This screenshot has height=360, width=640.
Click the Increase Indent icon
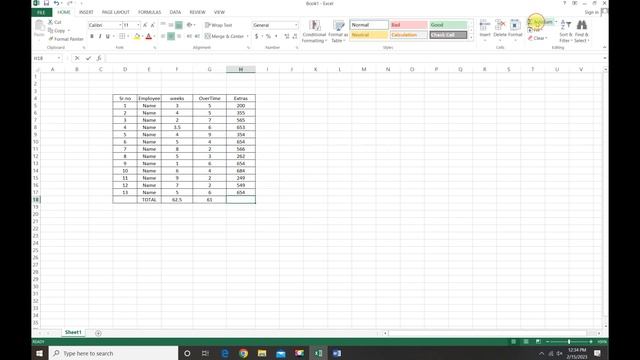[197, 36]
